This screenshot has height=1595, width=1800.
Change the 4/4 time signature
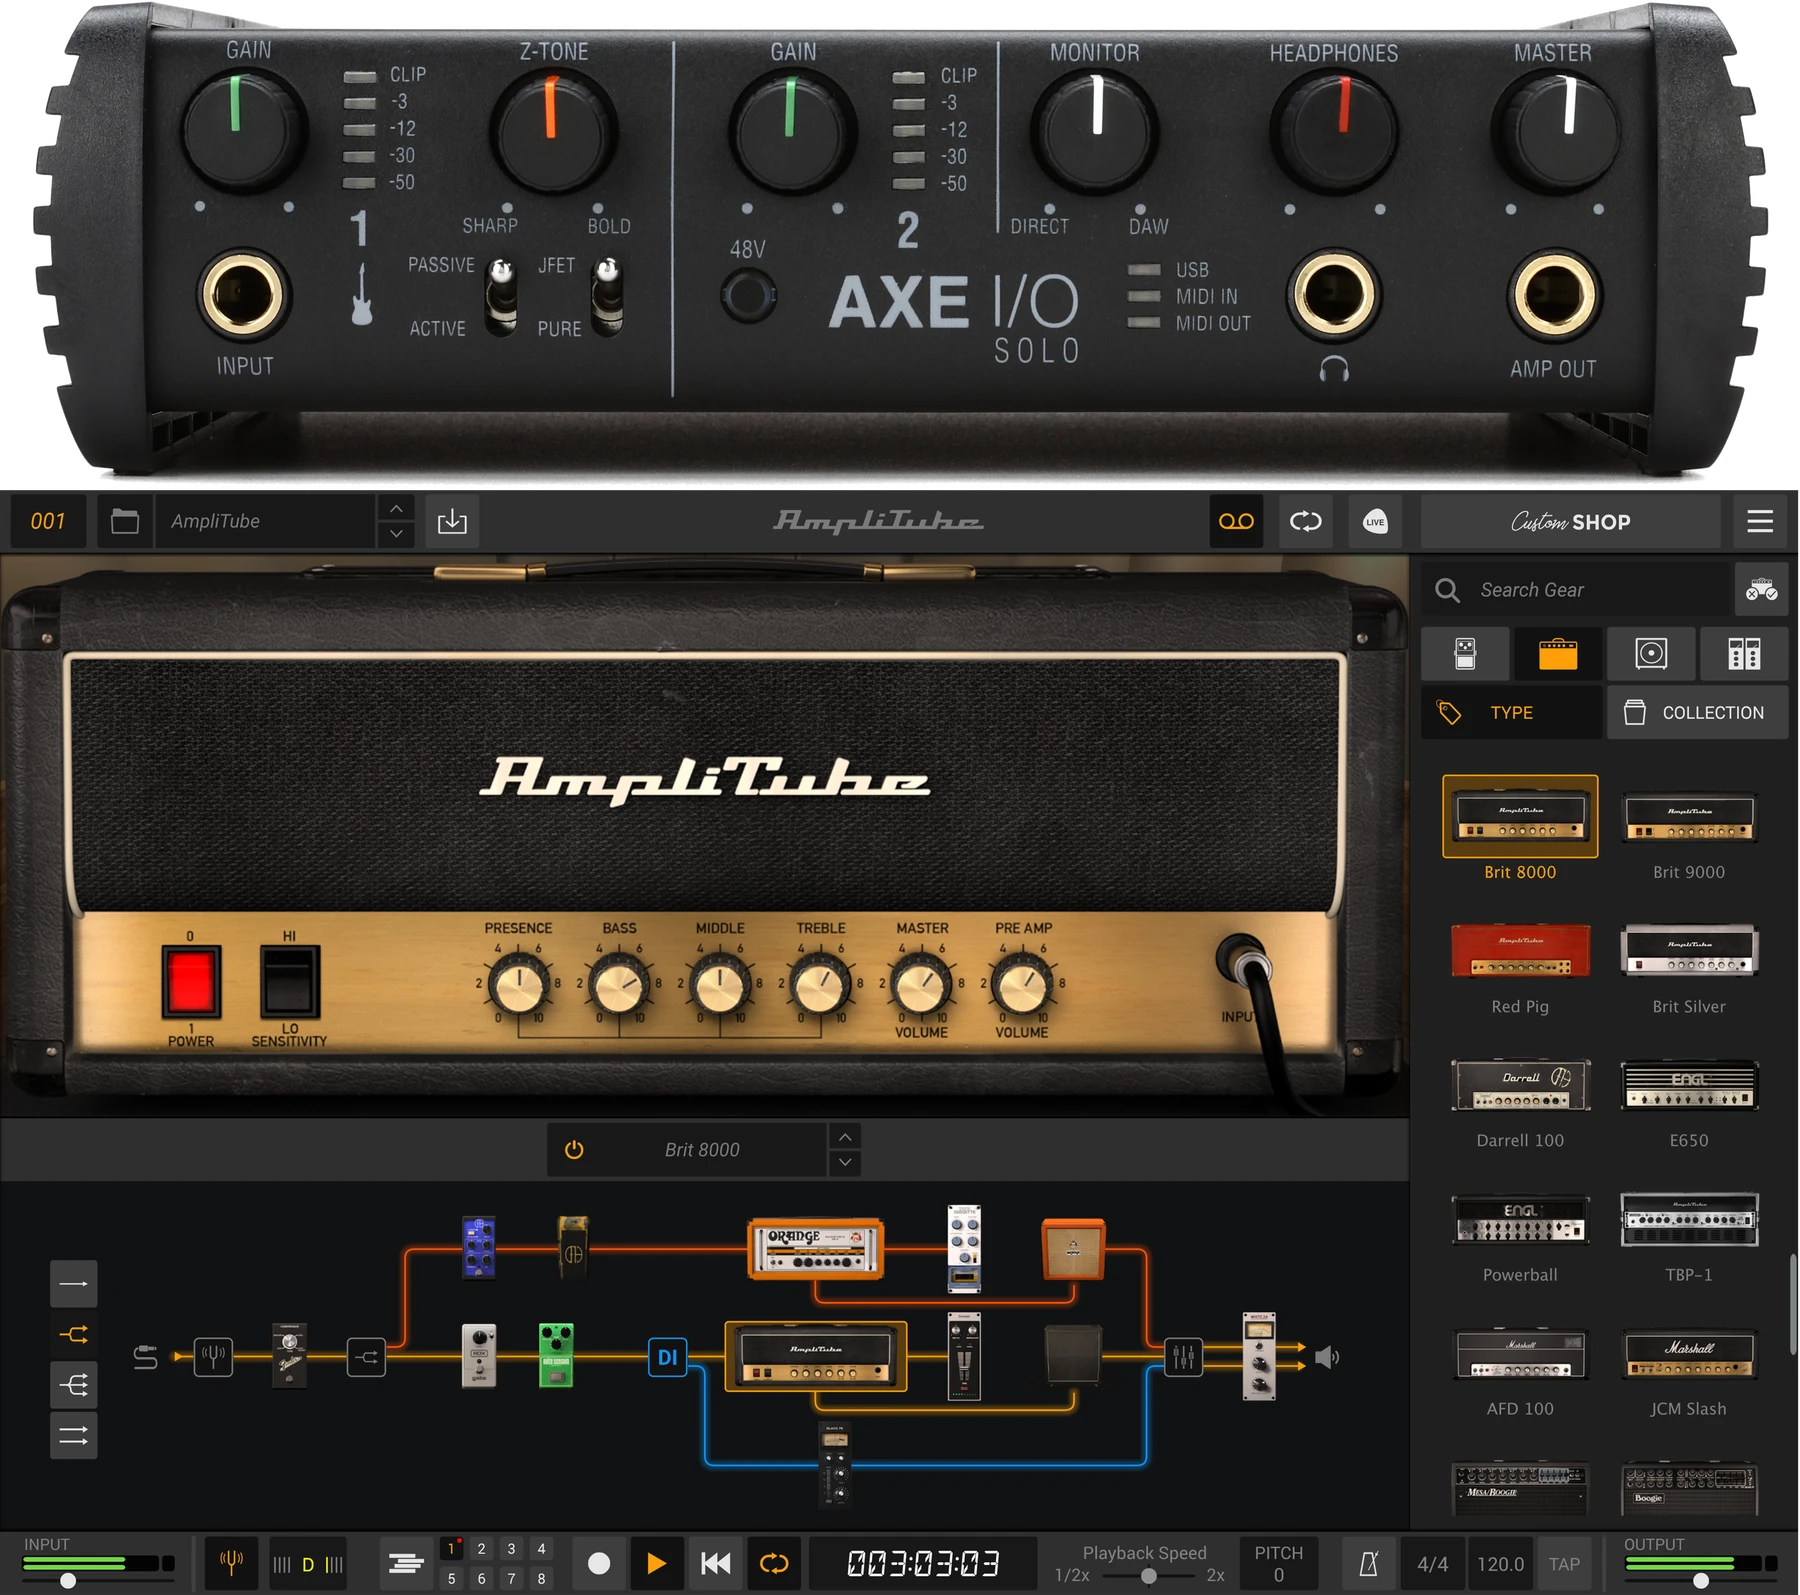point(1432,1563)
